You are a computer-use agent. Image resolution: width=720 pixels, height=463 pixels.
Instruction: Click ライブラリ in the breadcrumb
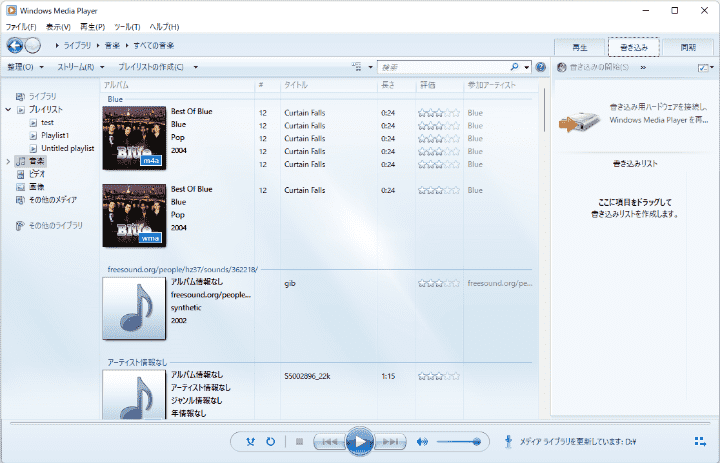click(x=77, y=45)
